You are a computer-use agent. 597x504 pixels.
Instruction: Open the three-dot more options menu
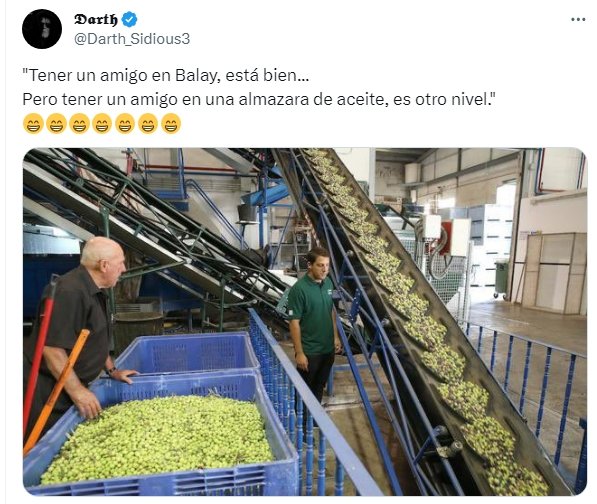click(578, 19)
